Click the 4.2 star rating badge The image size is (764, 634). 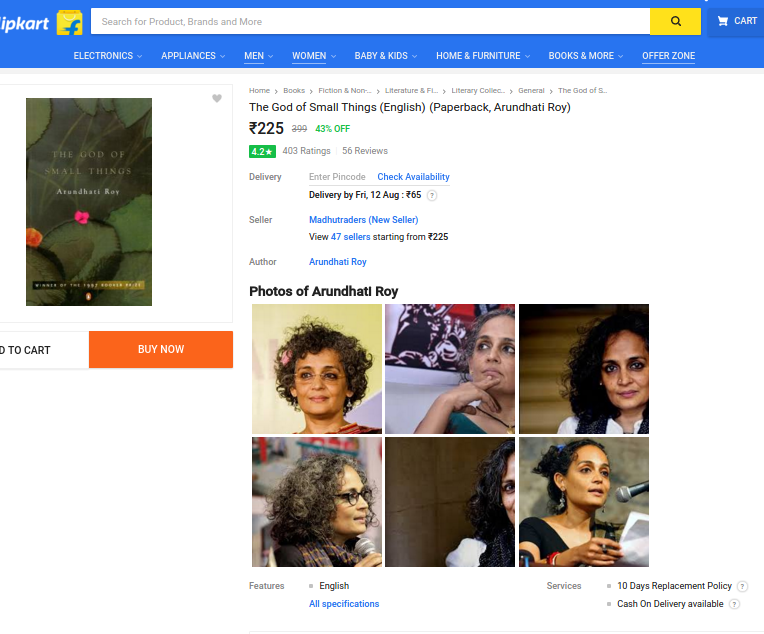(262, 152)
